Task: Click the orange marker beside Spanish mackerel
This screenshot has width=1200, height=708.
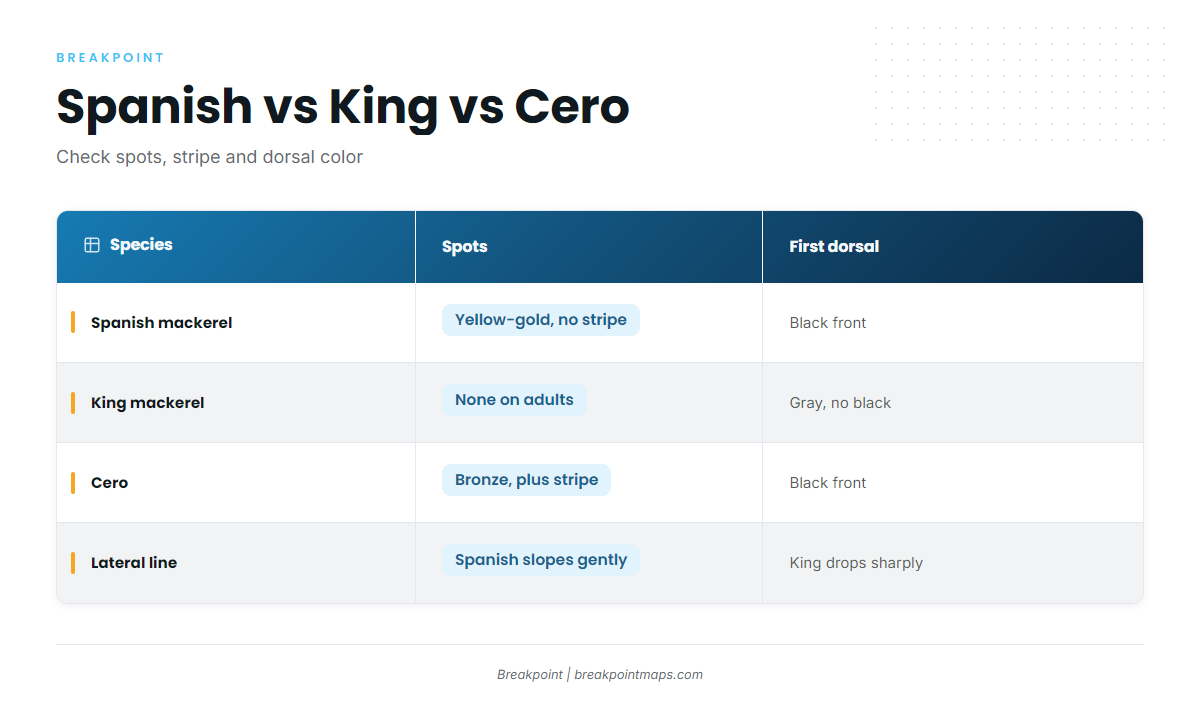Action: pos(73,322)
